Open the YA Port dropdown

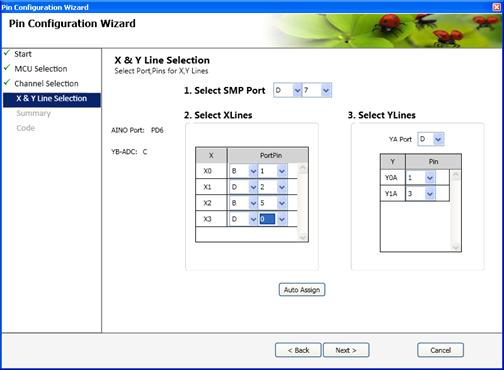(x=431, y=139)
